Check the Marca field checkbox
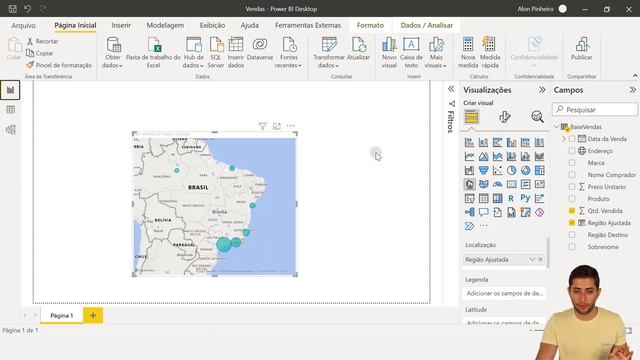This screenshot has width=640, height=360. [x=572, y=163]
